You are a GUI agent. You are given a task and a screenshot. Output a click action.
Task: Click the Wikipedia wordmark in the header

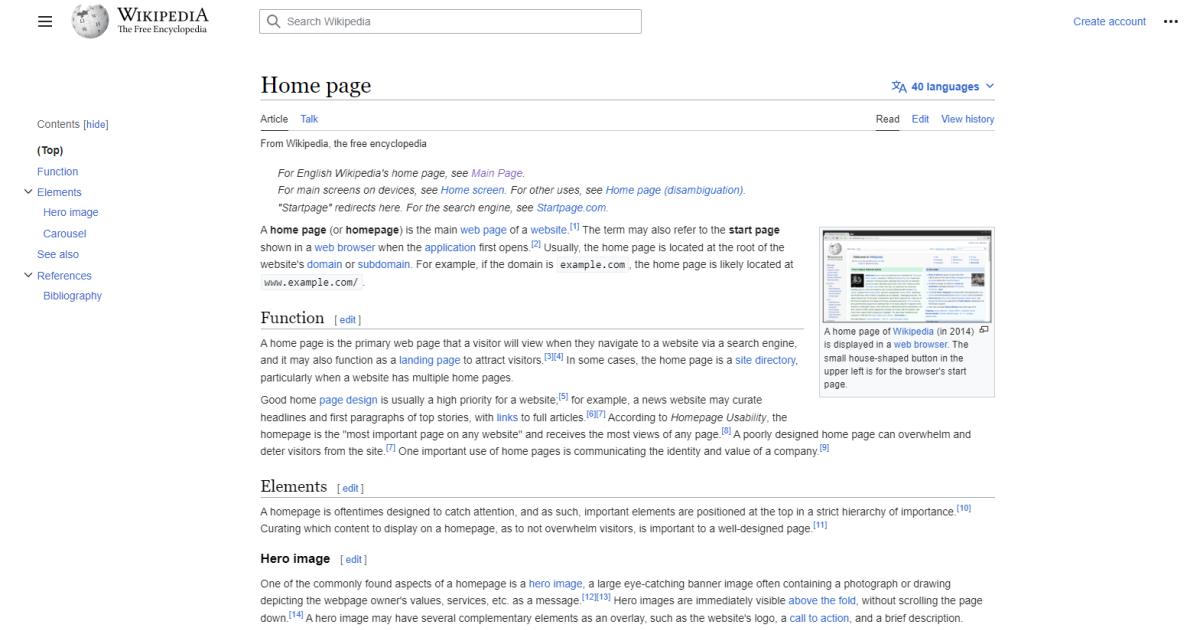pos(161,15)
